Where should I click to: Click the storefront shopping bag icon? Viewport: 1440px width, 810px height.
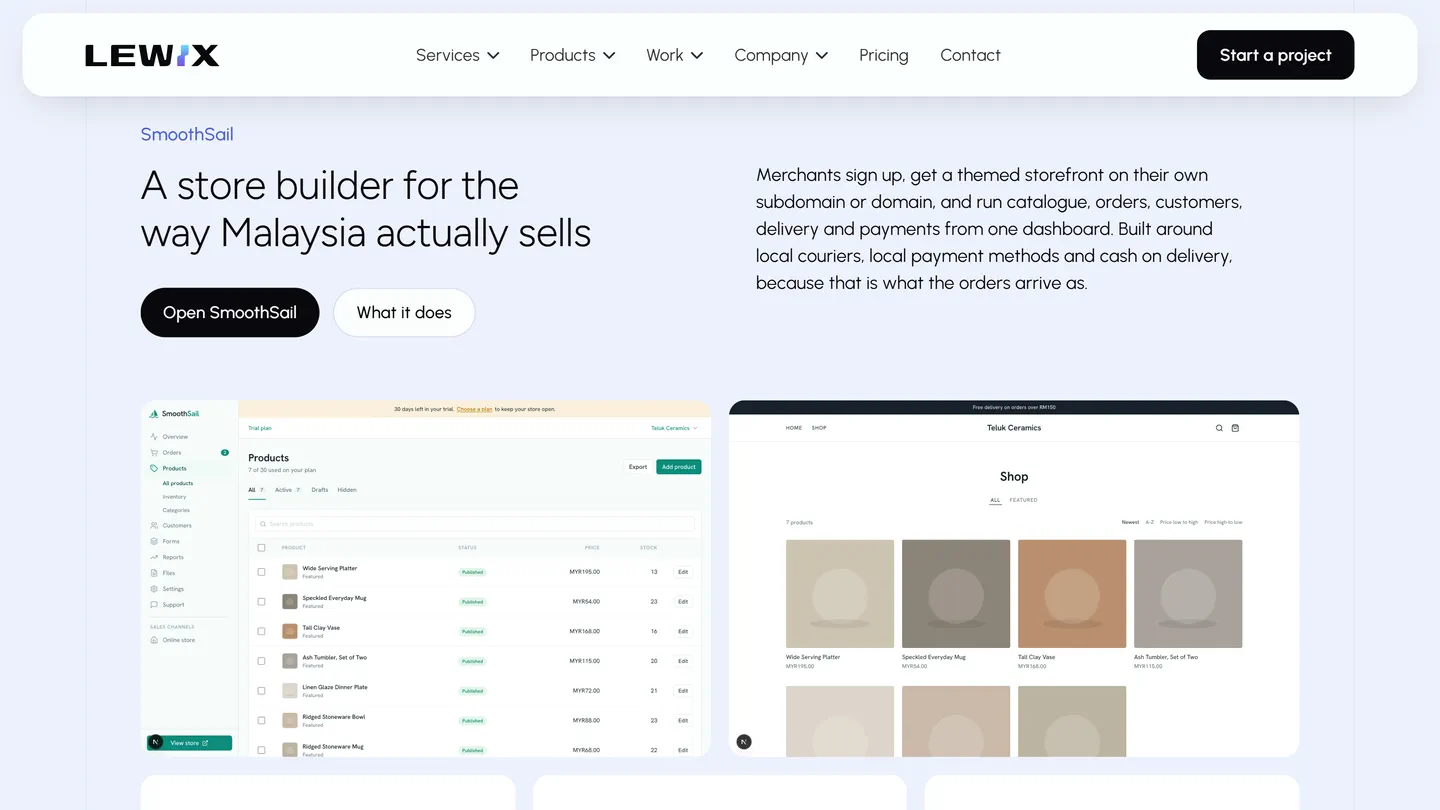[x=1235, y=428]
